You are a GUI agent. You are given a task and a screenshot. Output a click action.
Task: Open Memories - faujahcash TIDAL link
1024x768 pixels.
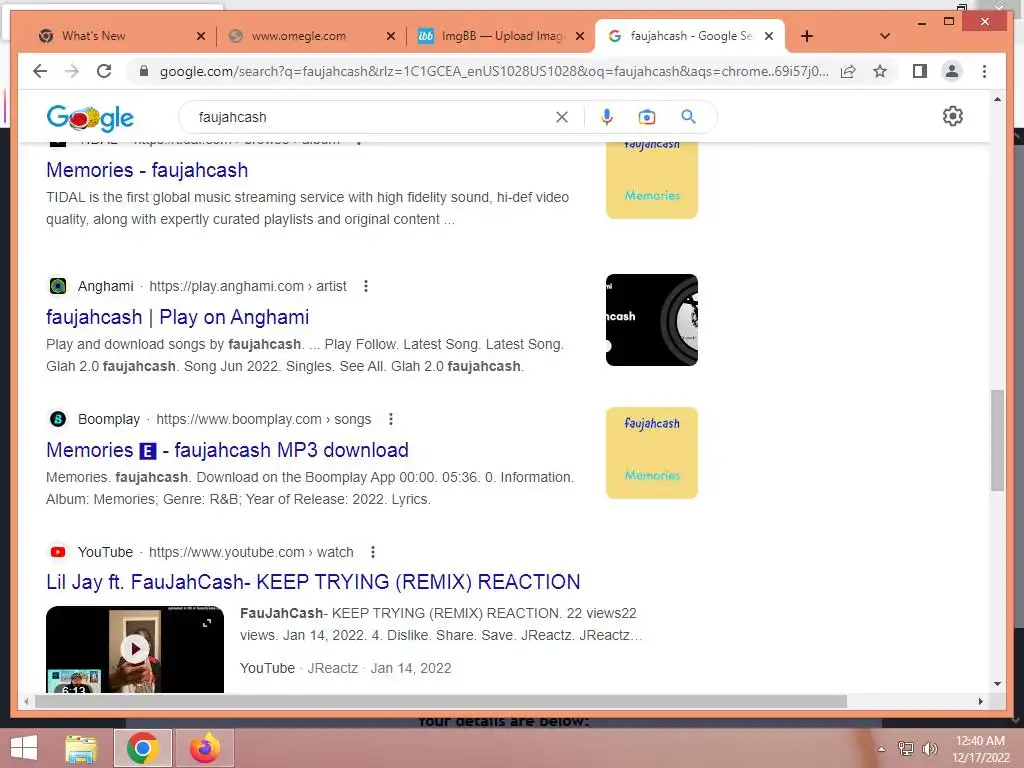click(147, 170)
